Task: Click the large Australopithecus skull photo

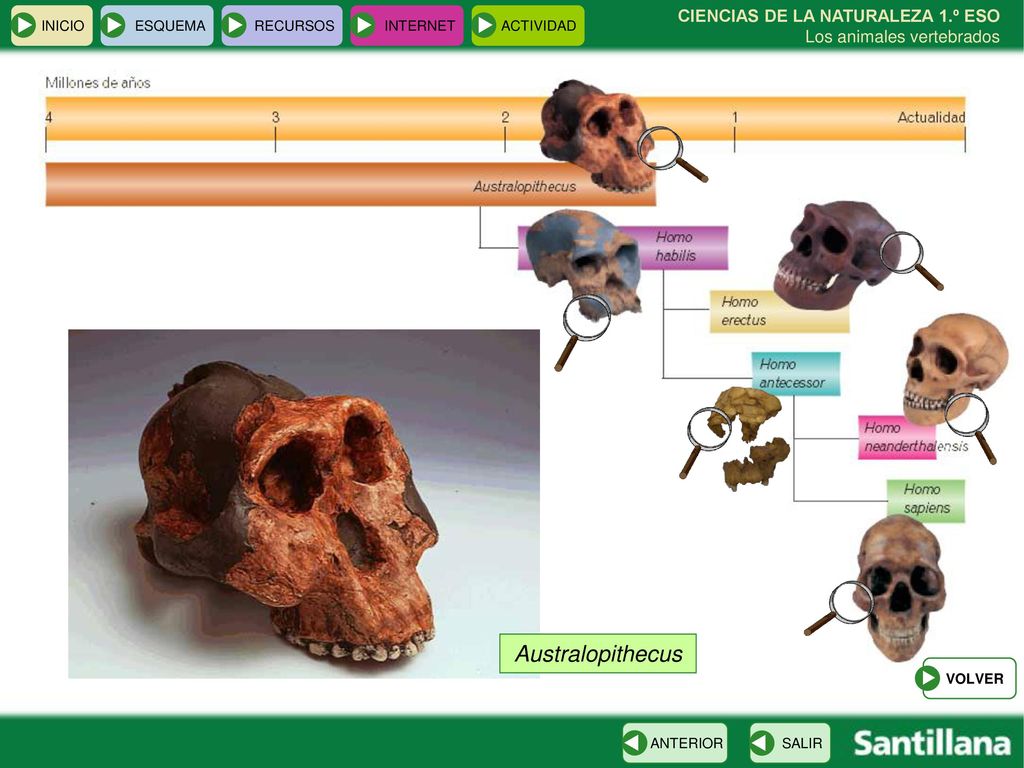Action: 304,504
